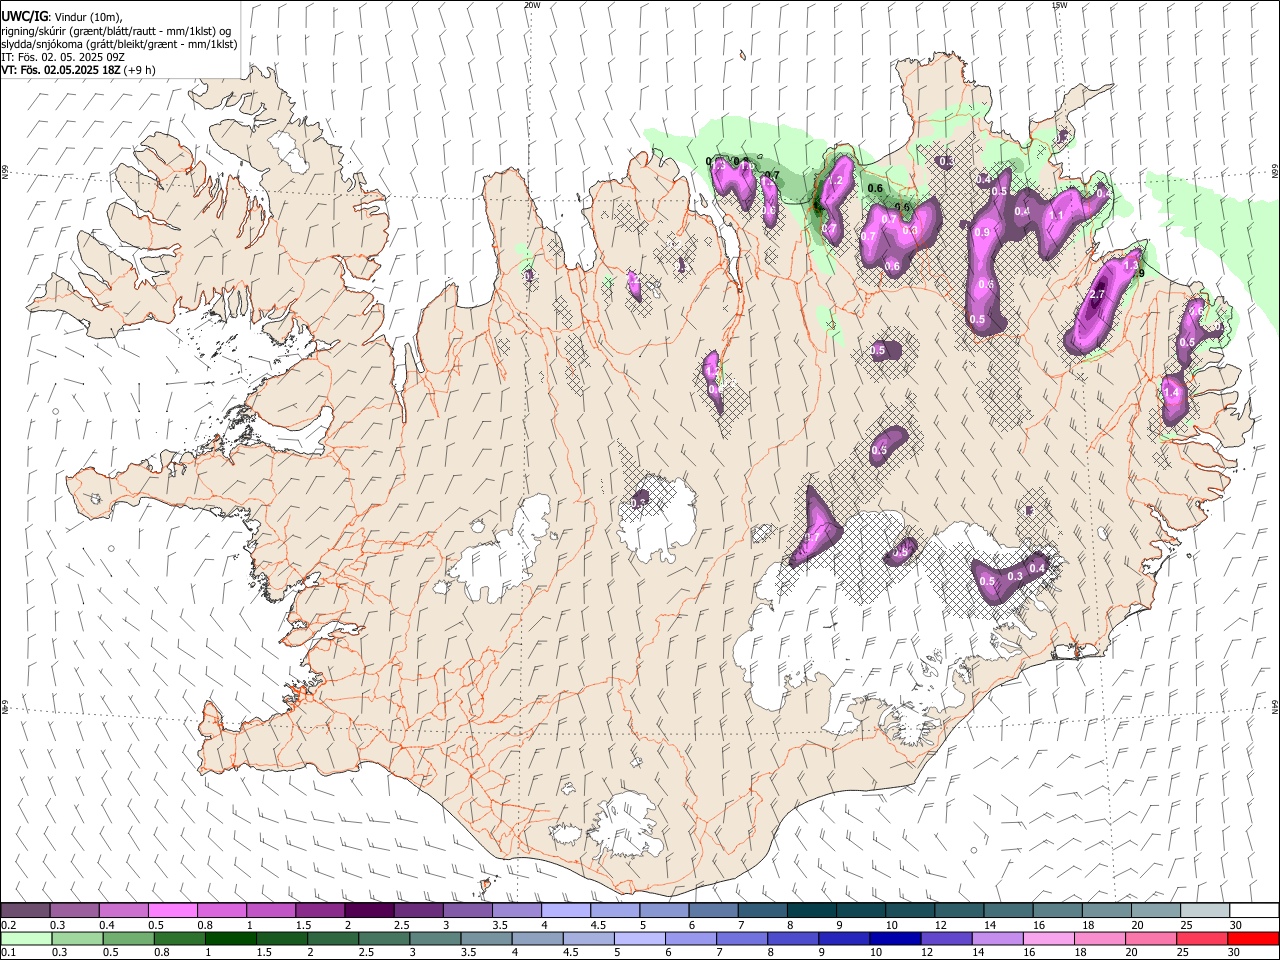Select the darkest purple snow swatch between 2 and 2.5

coord(369,910)
